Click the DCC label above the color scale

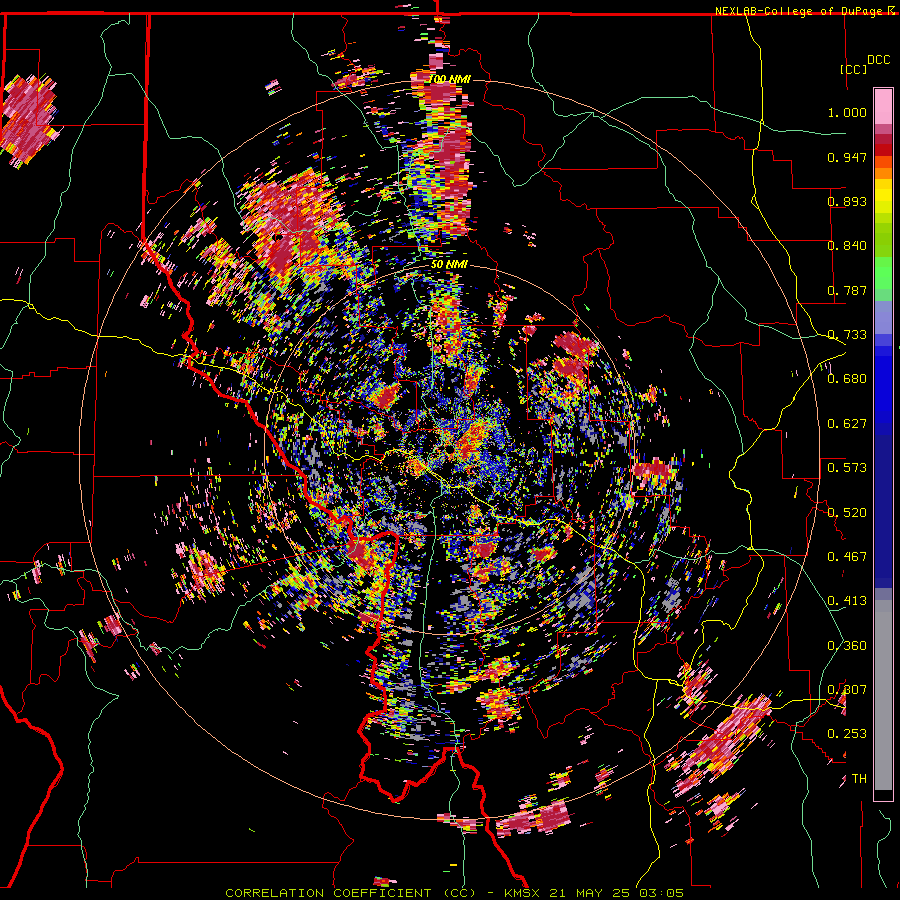(x=878, y=59)
